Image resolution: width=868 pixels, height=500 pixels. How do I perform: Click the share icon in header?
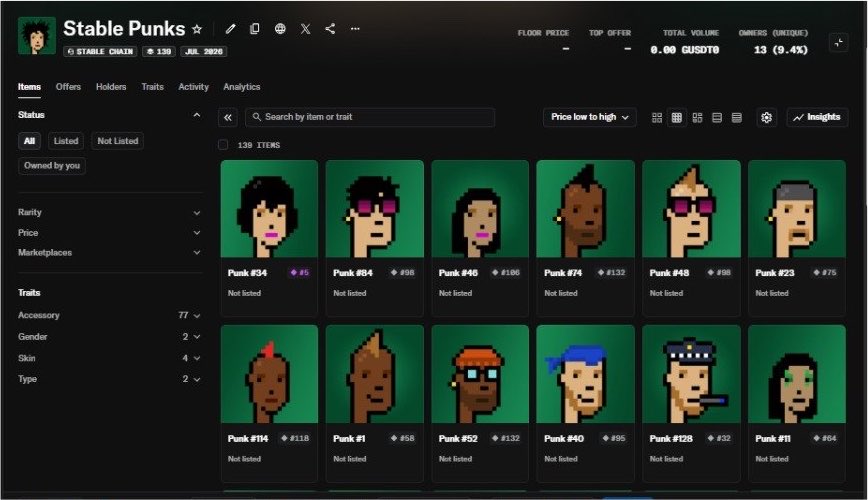pos(330,29)
